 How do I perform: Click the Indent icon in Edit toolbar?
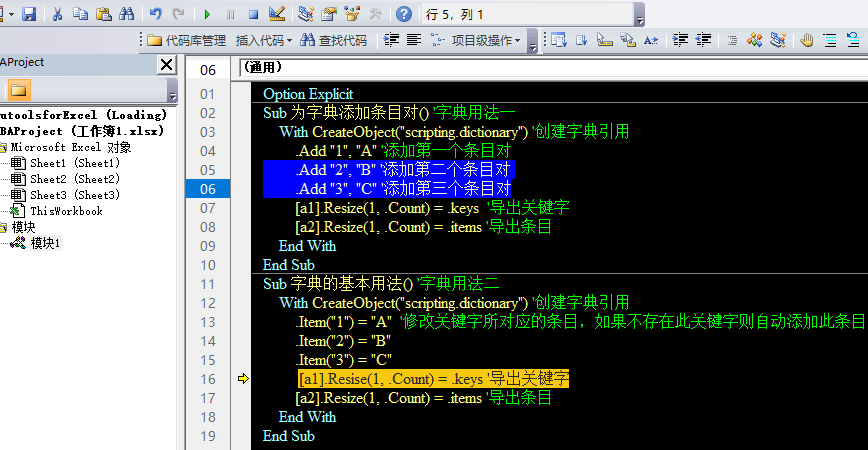[x=680, y=40]
